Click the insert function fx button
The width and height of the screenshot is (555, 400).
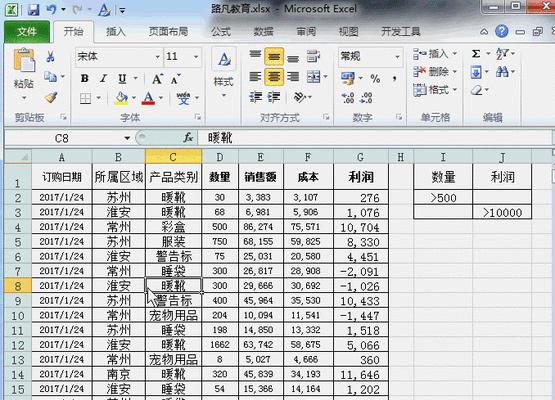pos(188,138)
